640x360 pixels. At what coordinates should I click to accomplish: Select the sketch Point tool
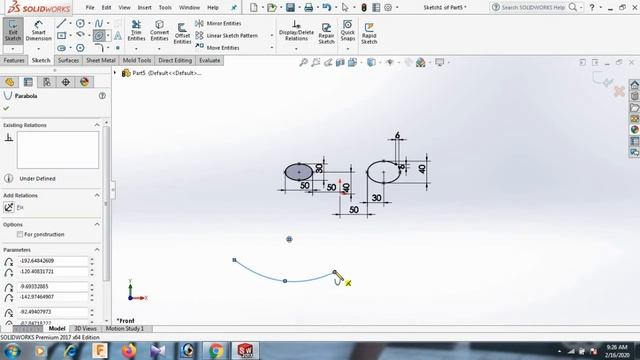118,48
